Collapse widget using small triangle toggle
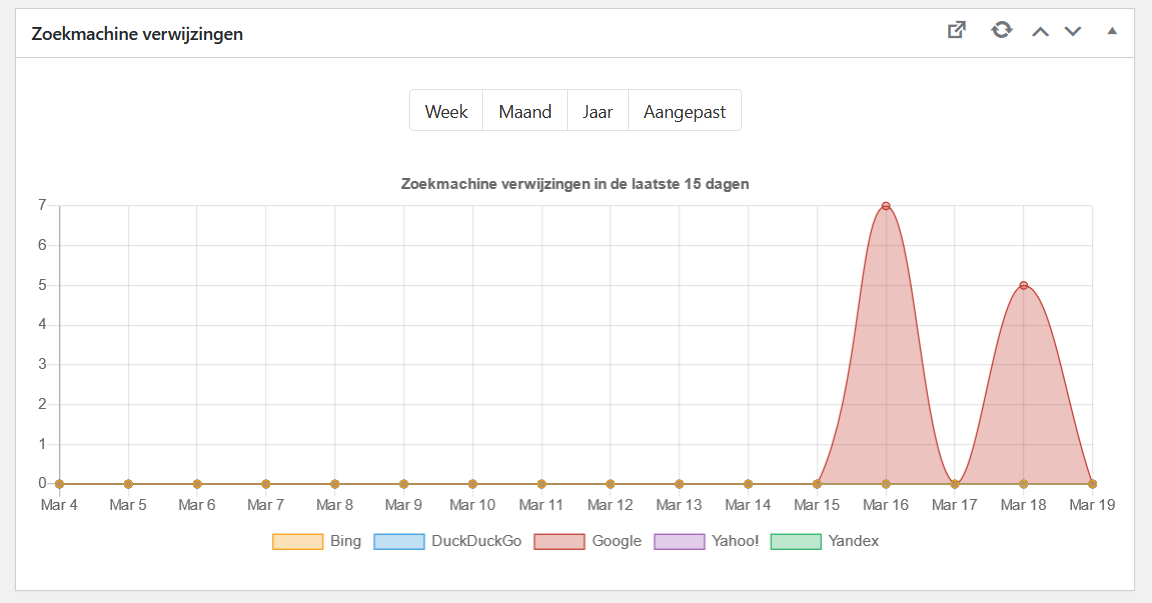Viewport: 1152px width, 603px height. tap(1112, 31)
